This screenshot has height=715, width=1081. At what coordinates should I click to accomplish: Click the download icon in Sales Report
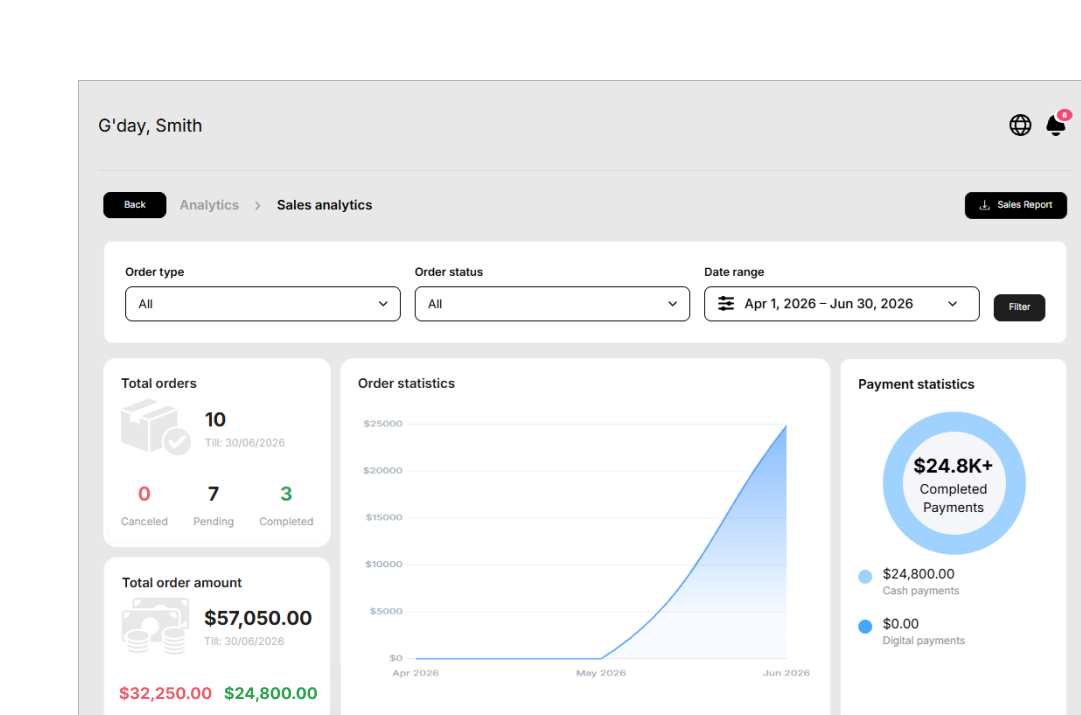pos(984,205)
